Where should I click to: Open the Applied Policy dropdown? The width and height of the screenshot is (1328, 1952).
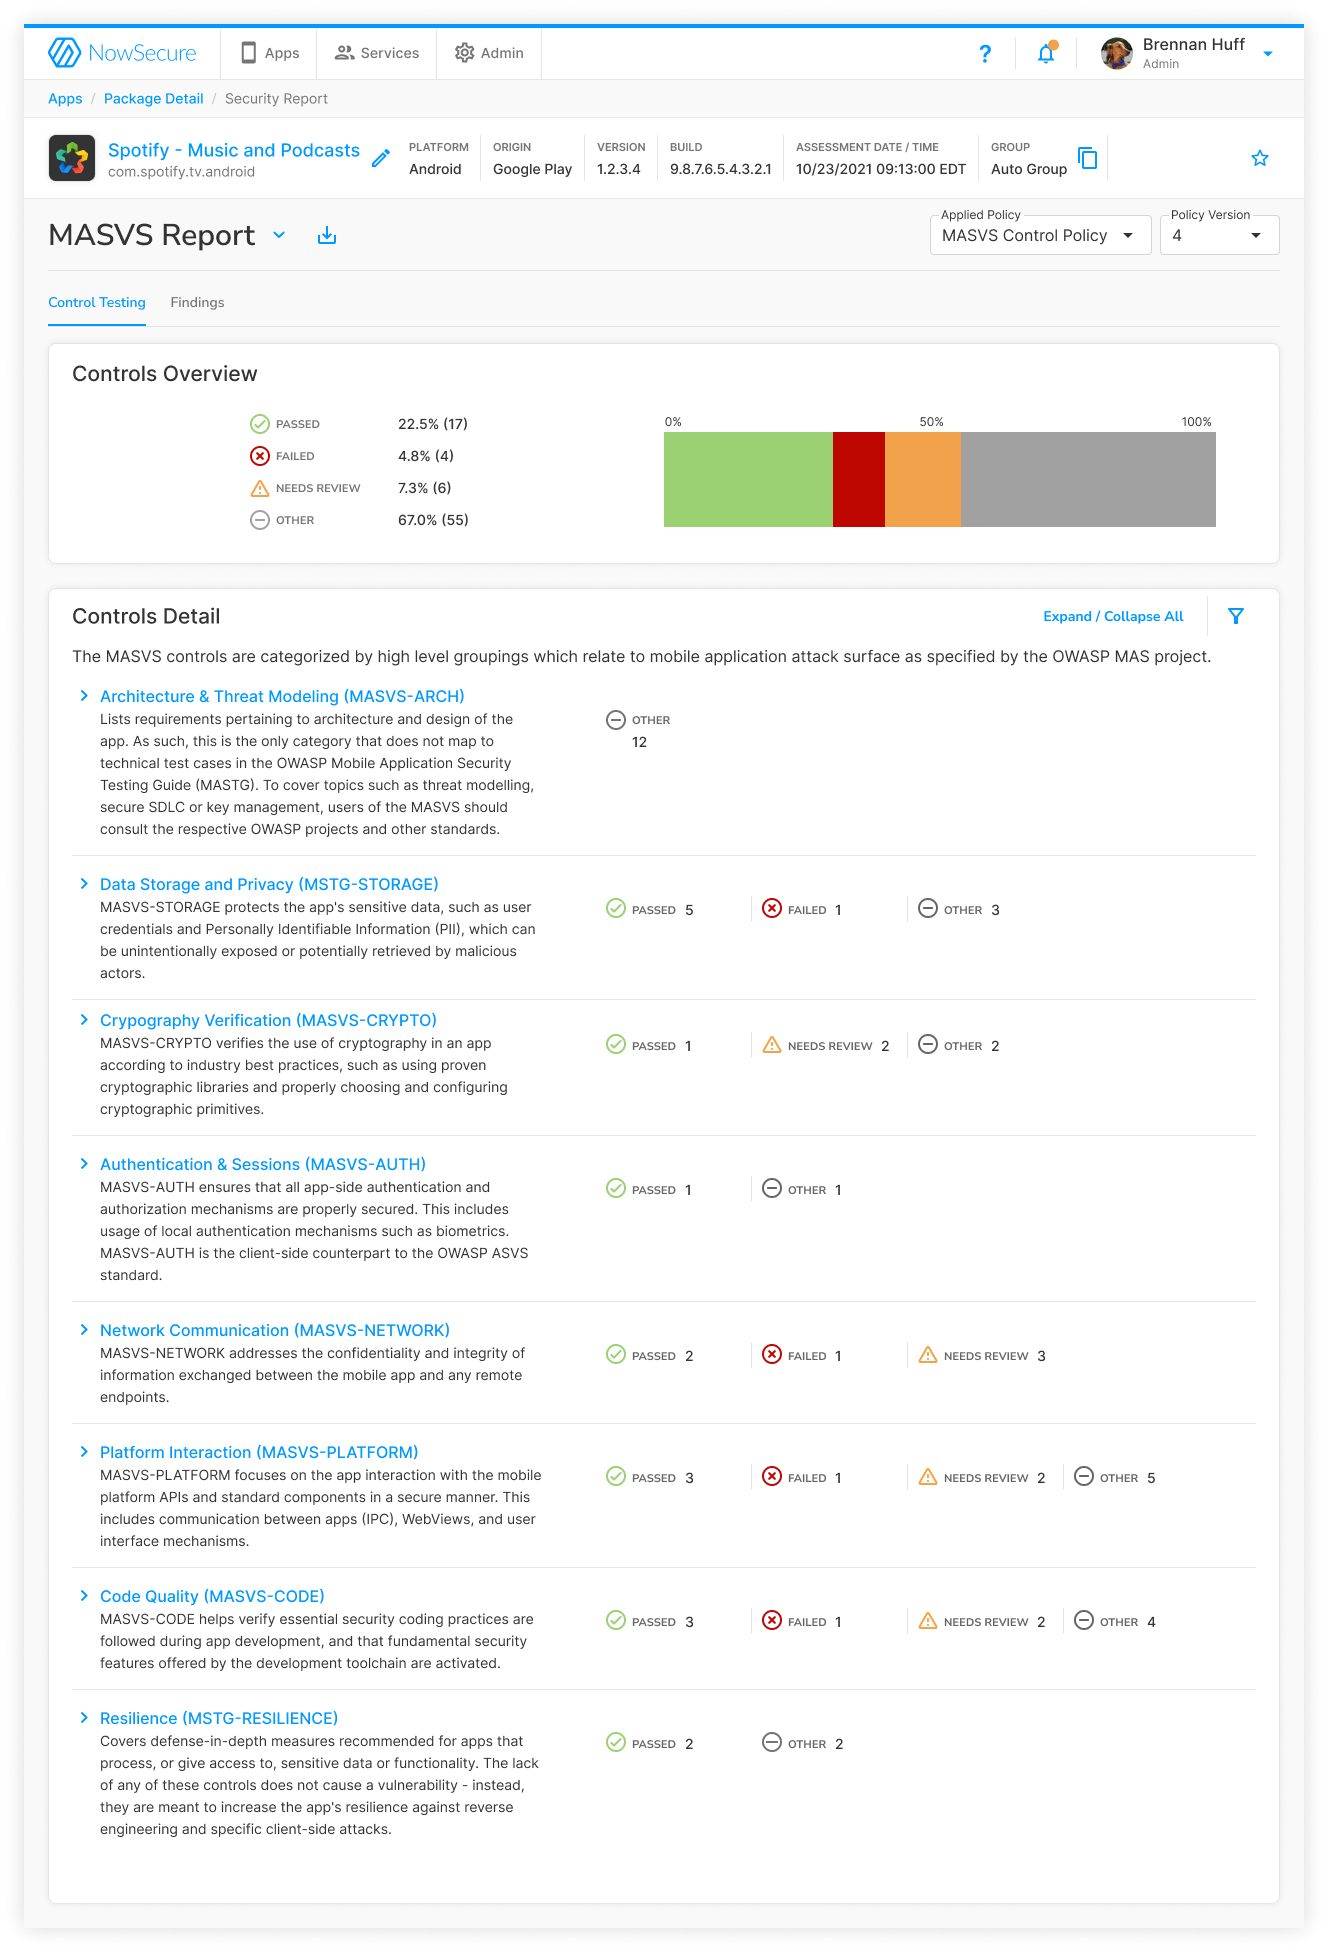pyautogui.click(x=1041, y=235)
